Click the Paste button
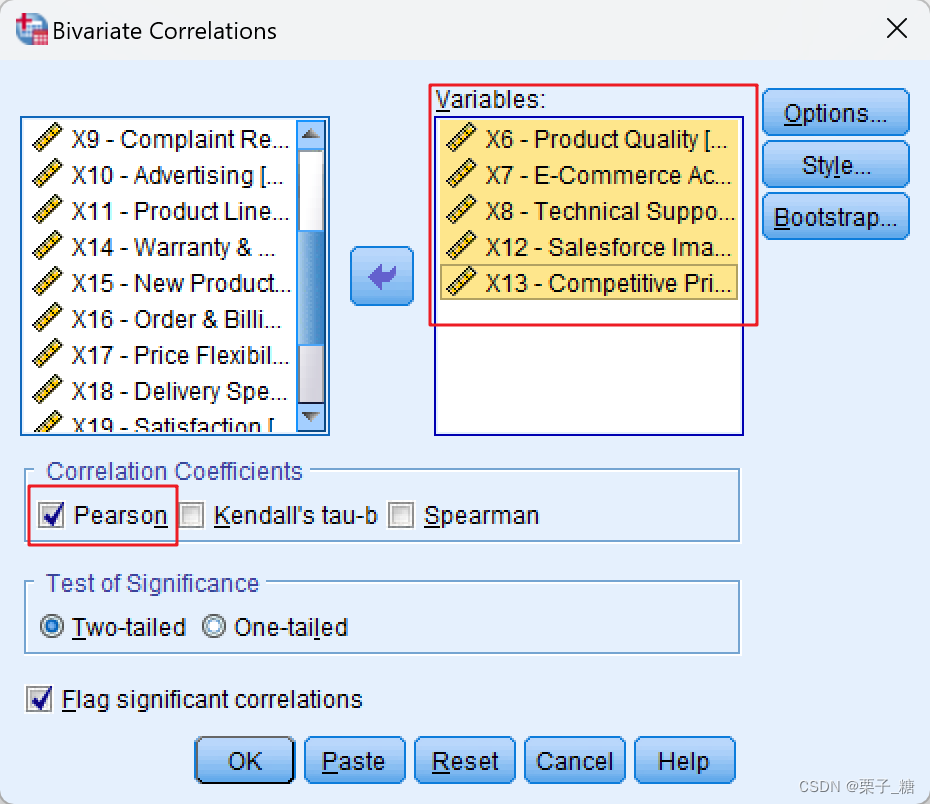 coord(354,760)
